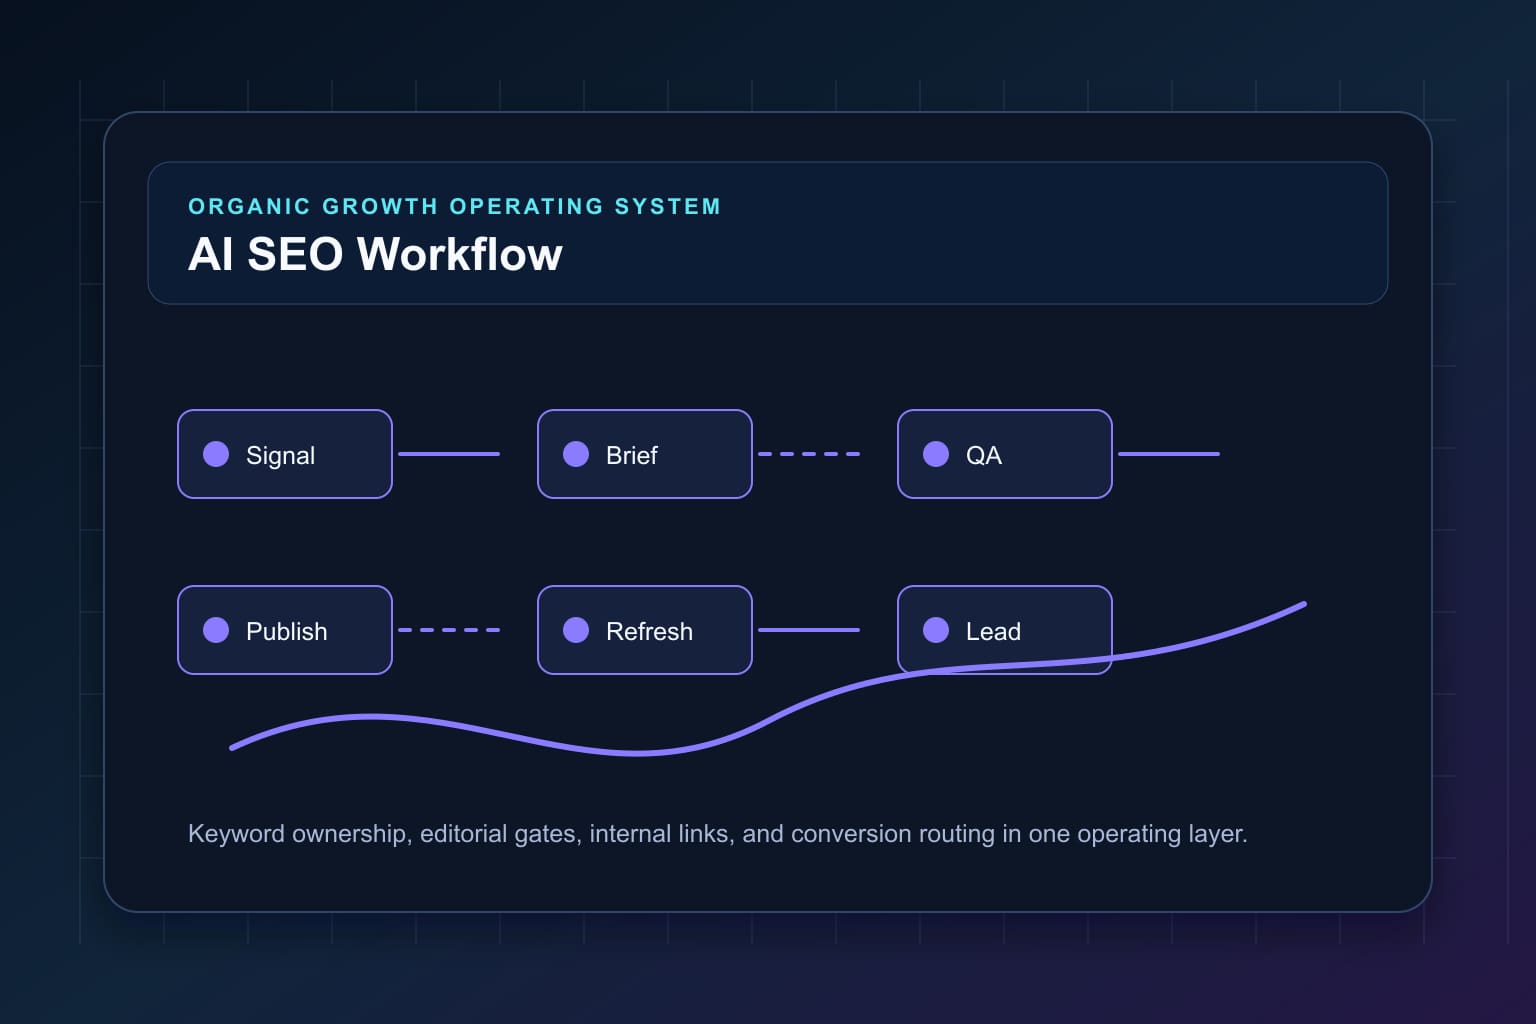The image size is (1536, 1024).
Task: Select the QA workflow node
Action: point(1005,454)
